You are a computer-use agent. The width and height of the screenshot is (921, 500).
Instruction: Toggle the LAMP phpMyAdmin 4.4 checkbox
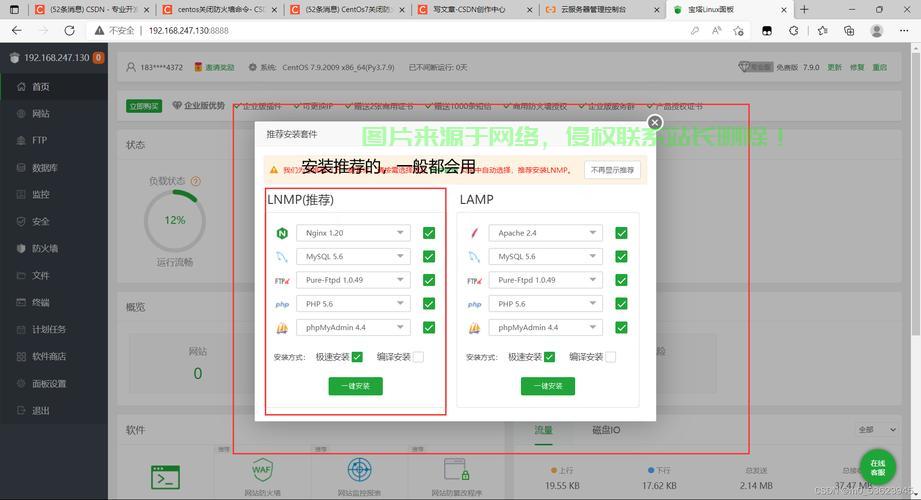pyautogui.click(x=621, y=327)
